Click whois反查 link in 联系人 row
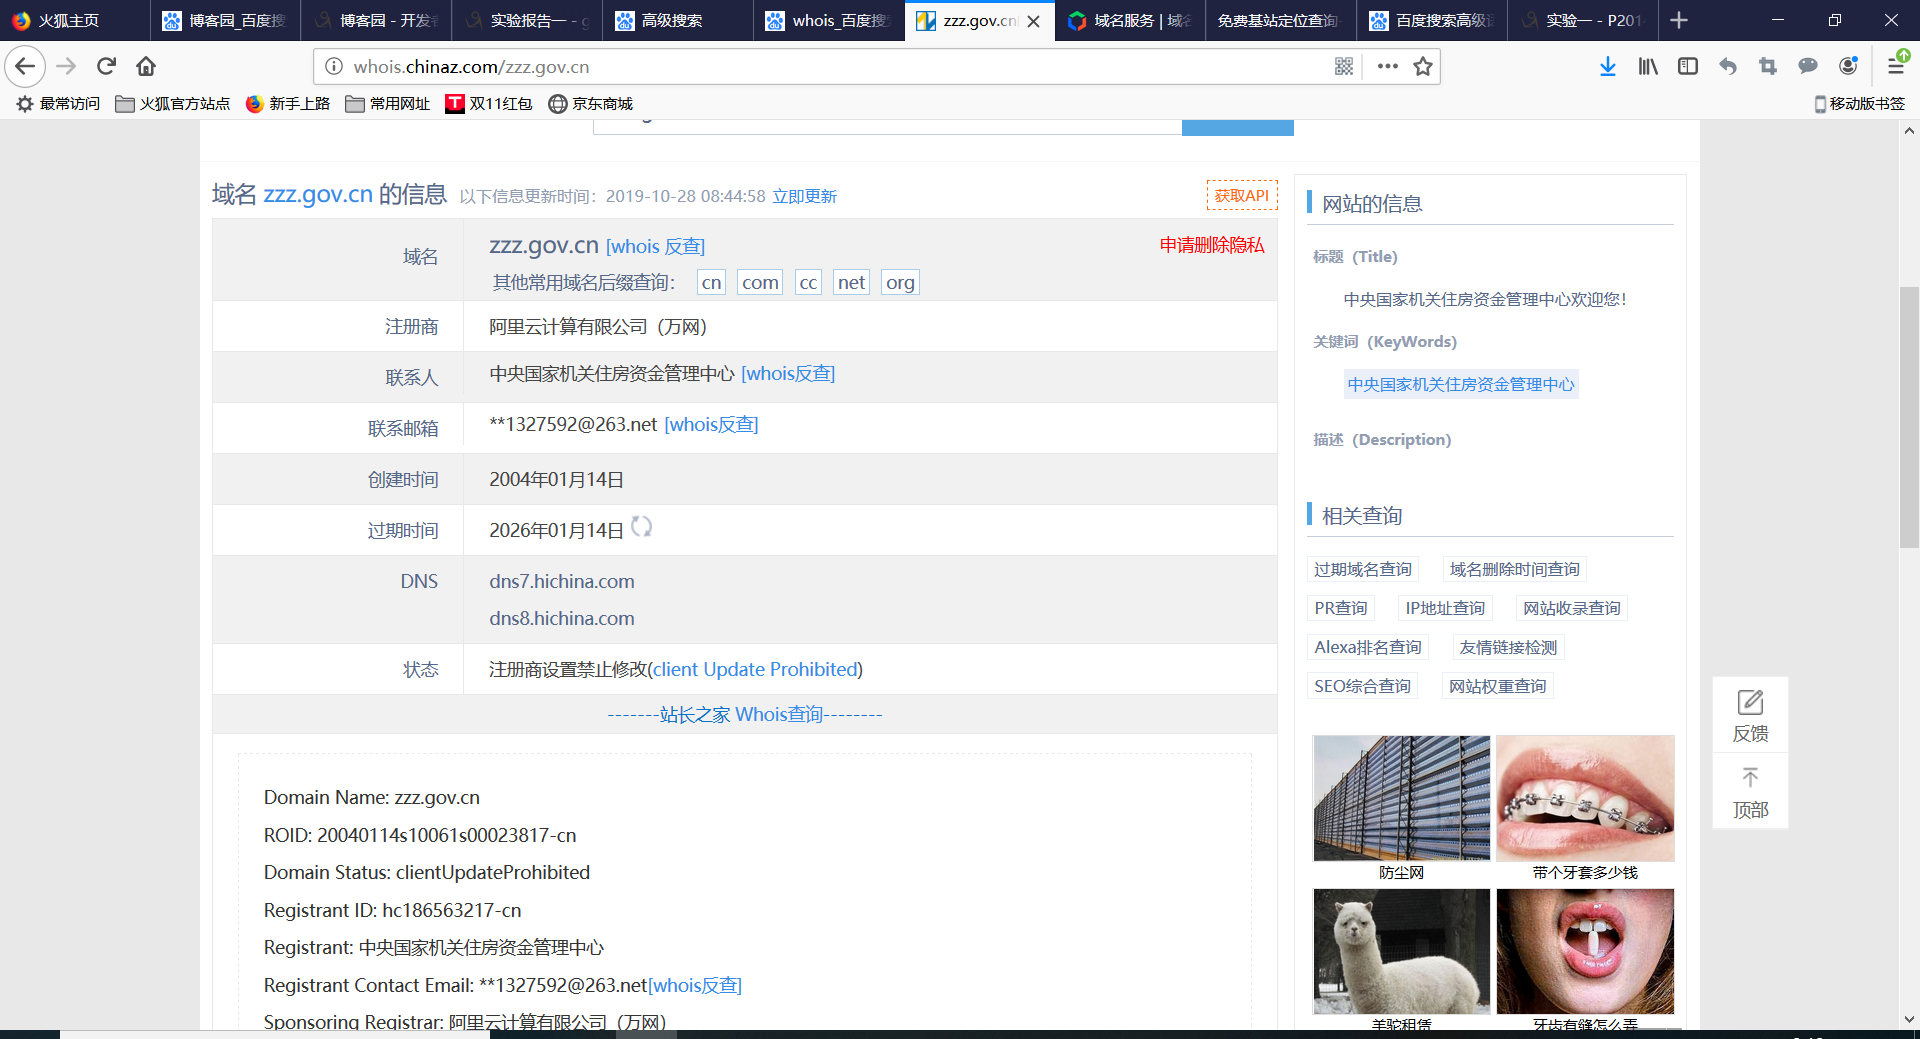 pos(788,374)
